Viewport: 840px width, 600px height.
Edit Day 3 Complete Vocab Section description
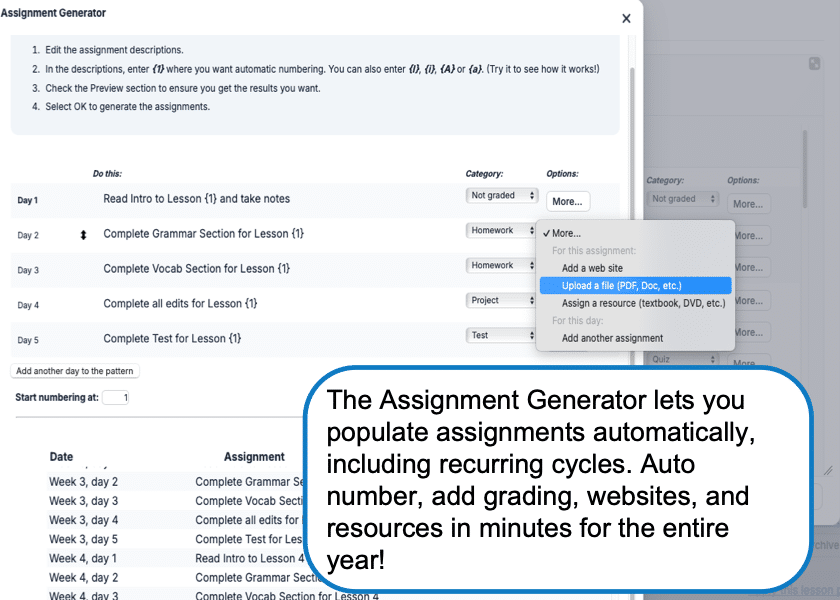pyautogui.click(x=197, y=268)
